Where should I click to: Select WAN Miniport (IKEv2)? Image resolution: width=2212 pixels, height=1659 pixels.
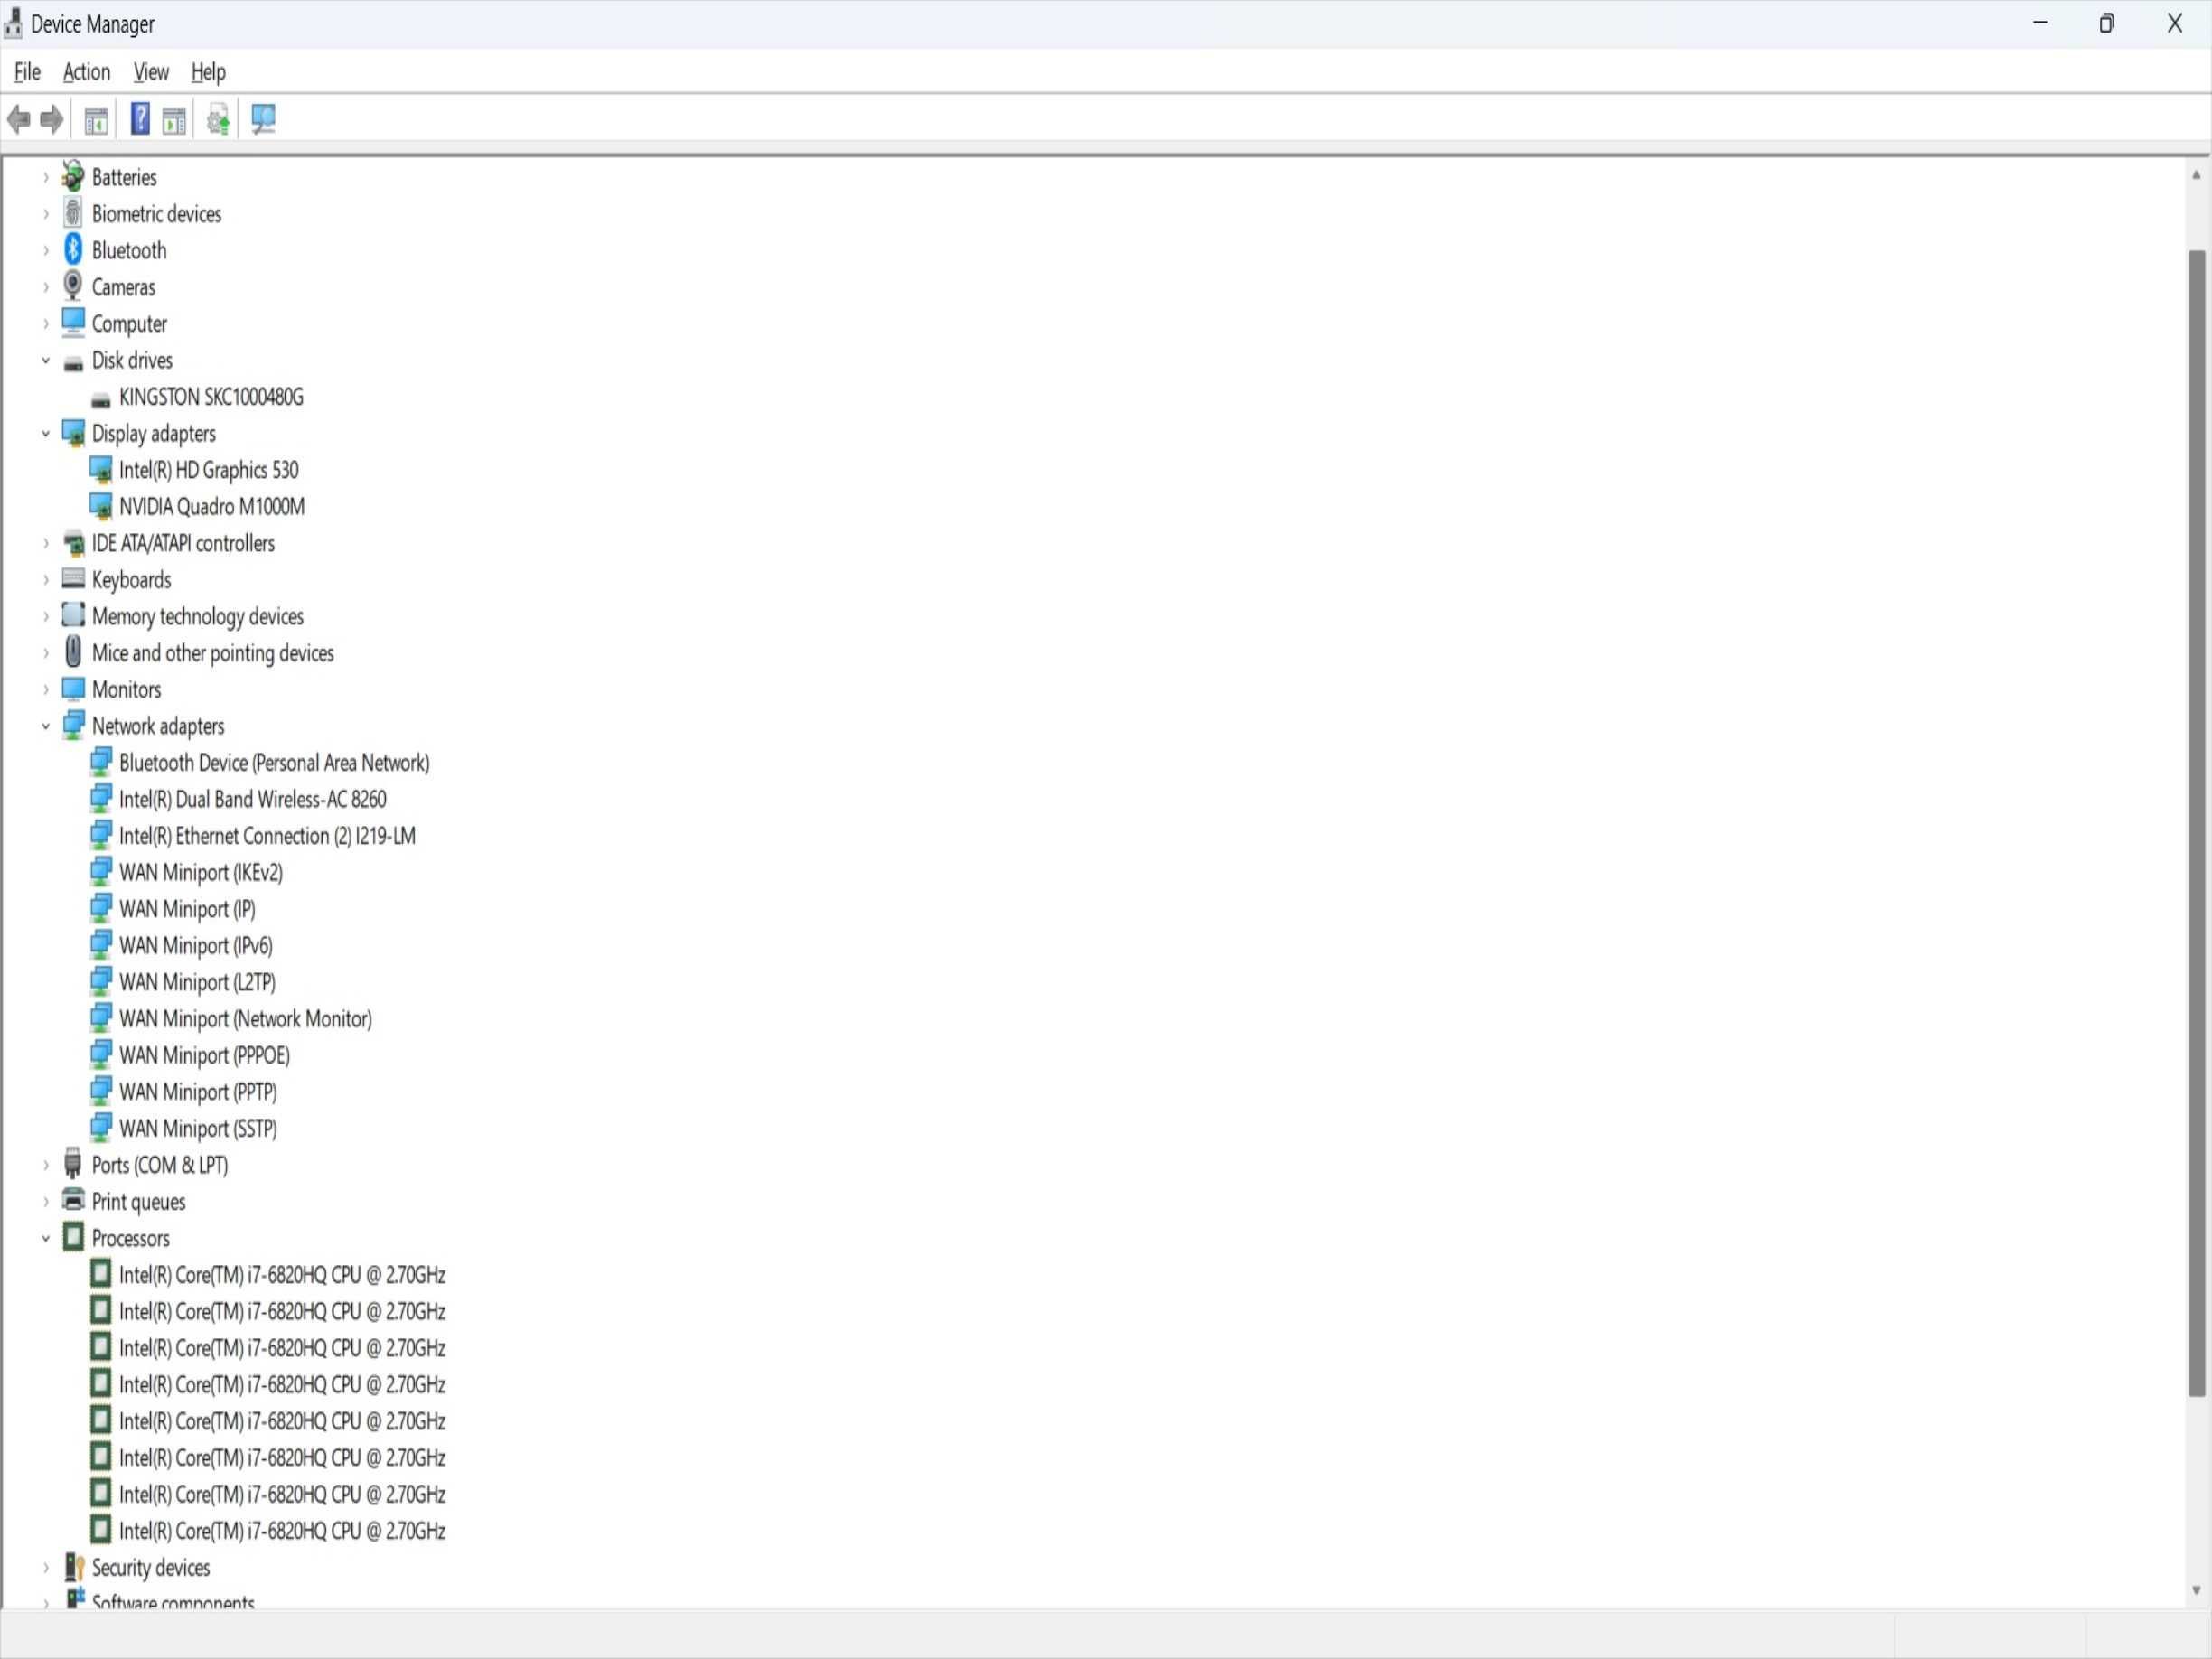coord(200,873)
